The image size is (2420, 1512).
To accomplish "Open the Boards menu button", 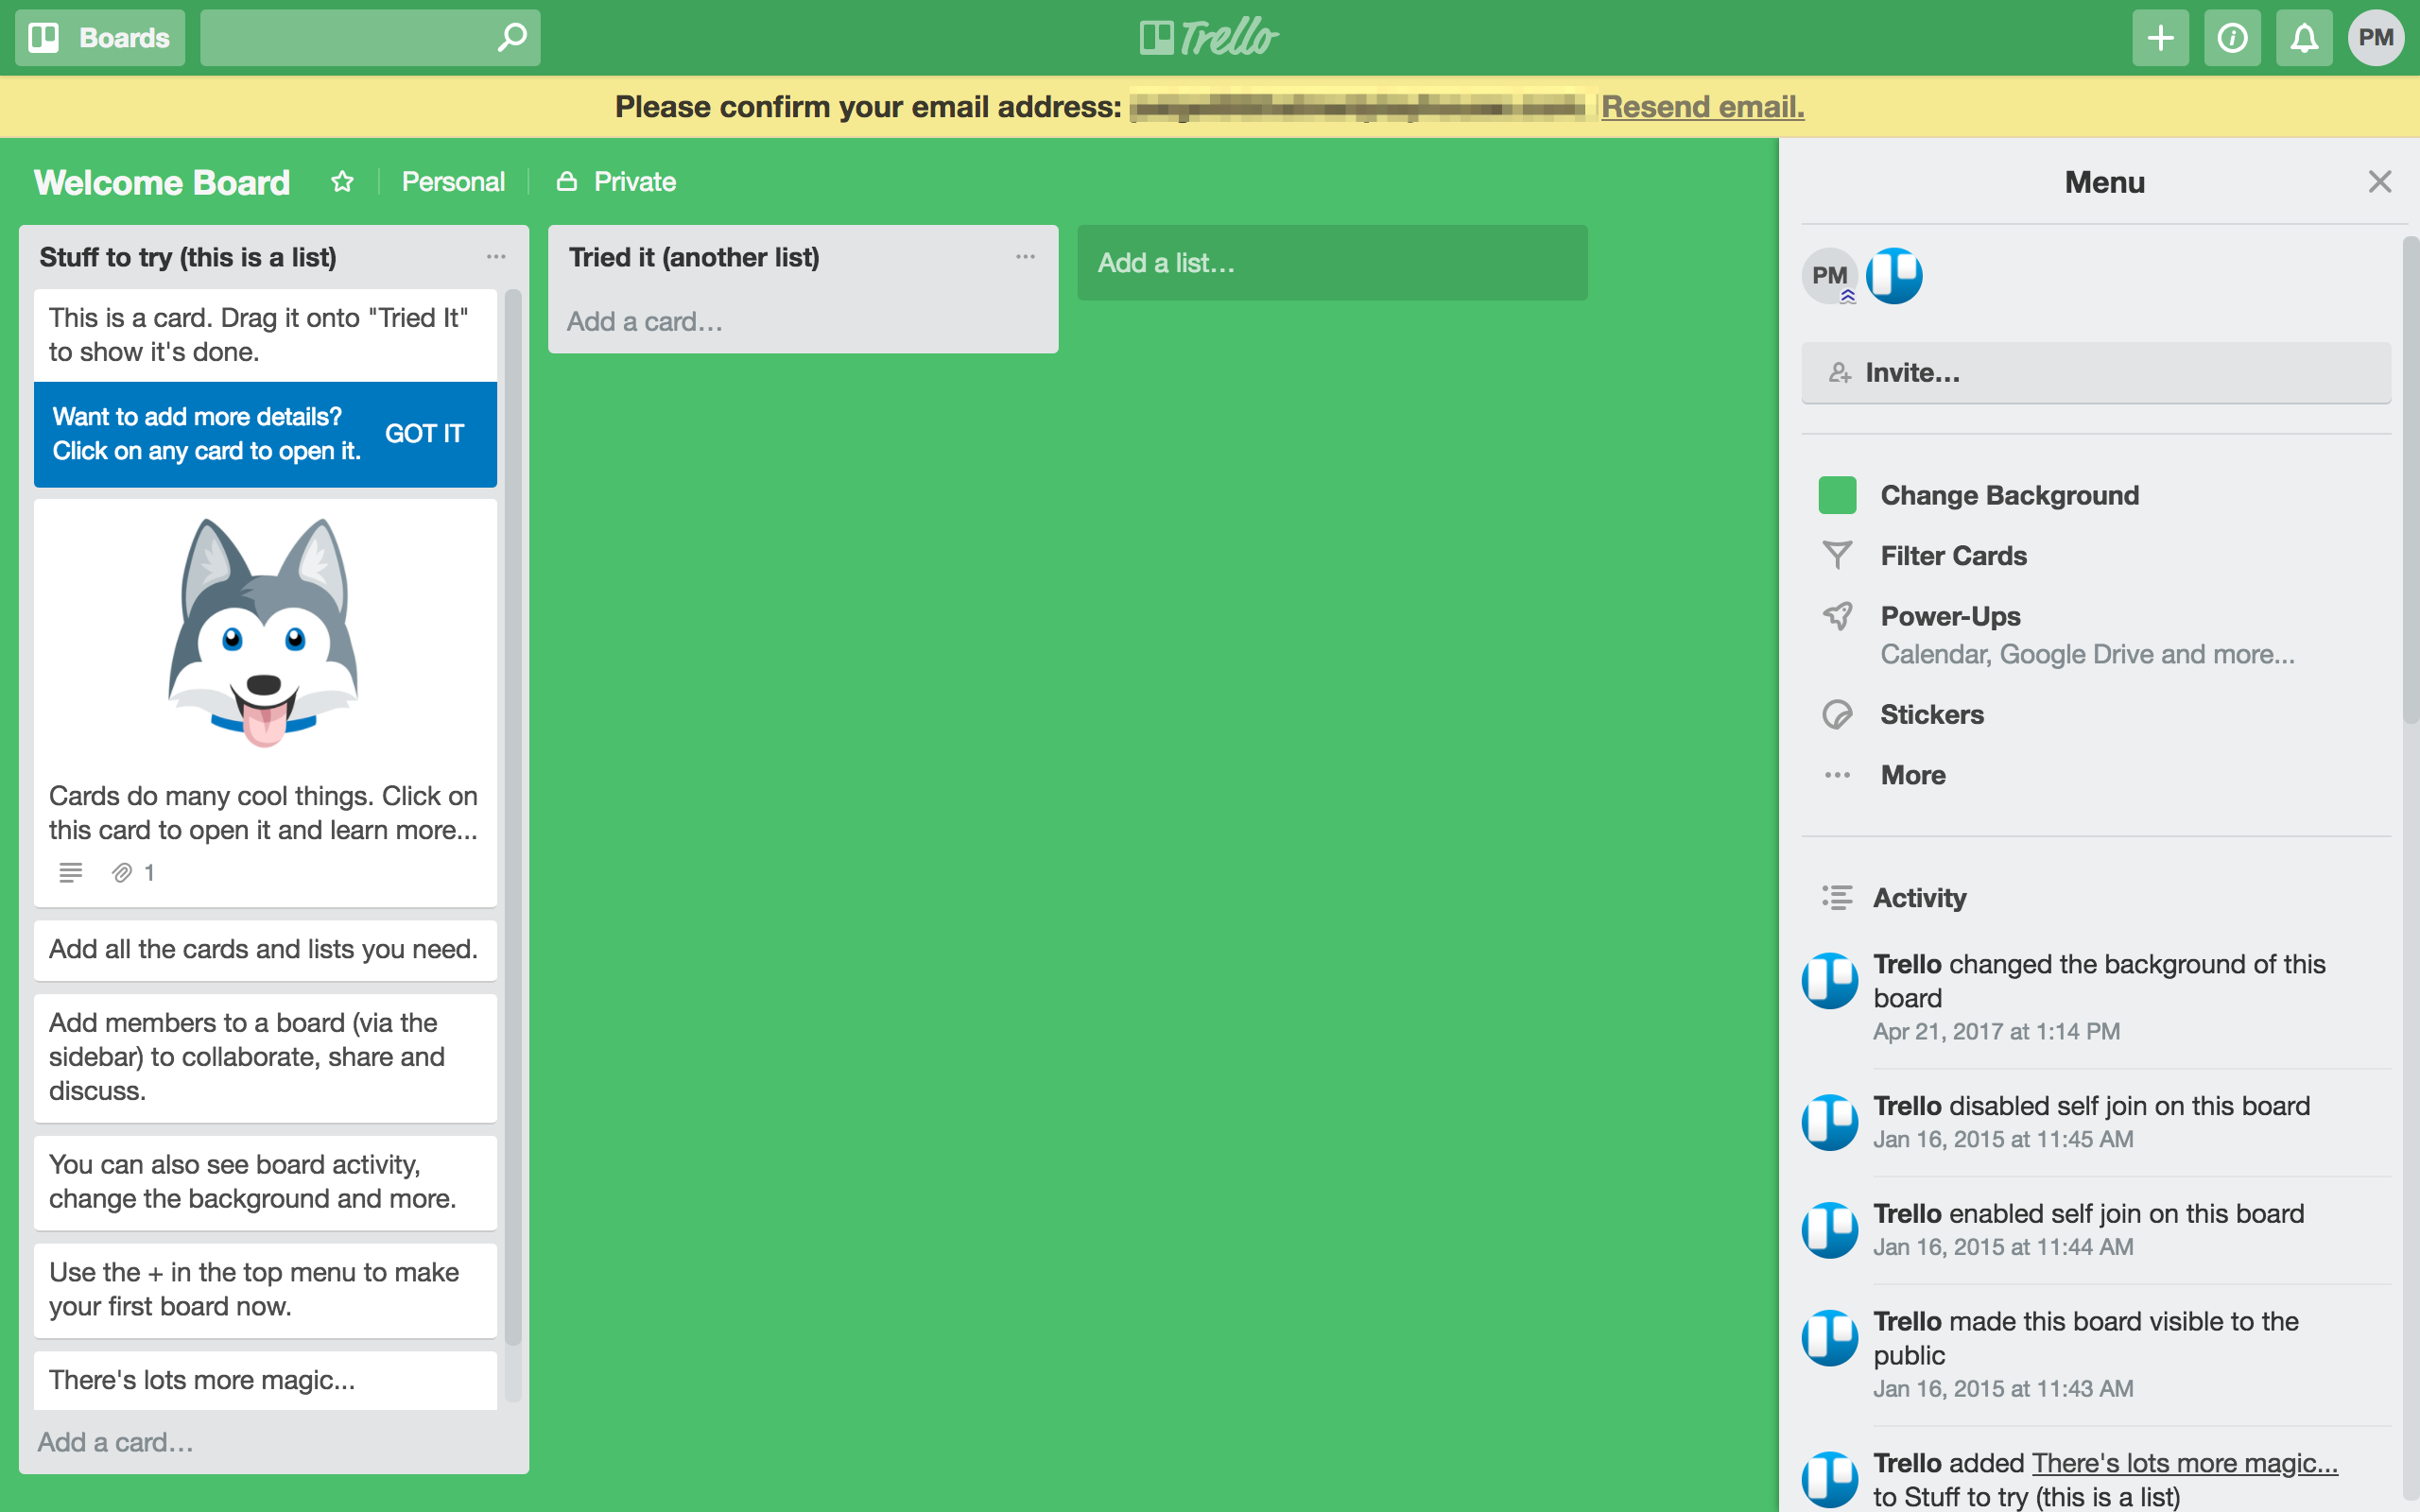I will pyautogui.click(x=100, y=38).
